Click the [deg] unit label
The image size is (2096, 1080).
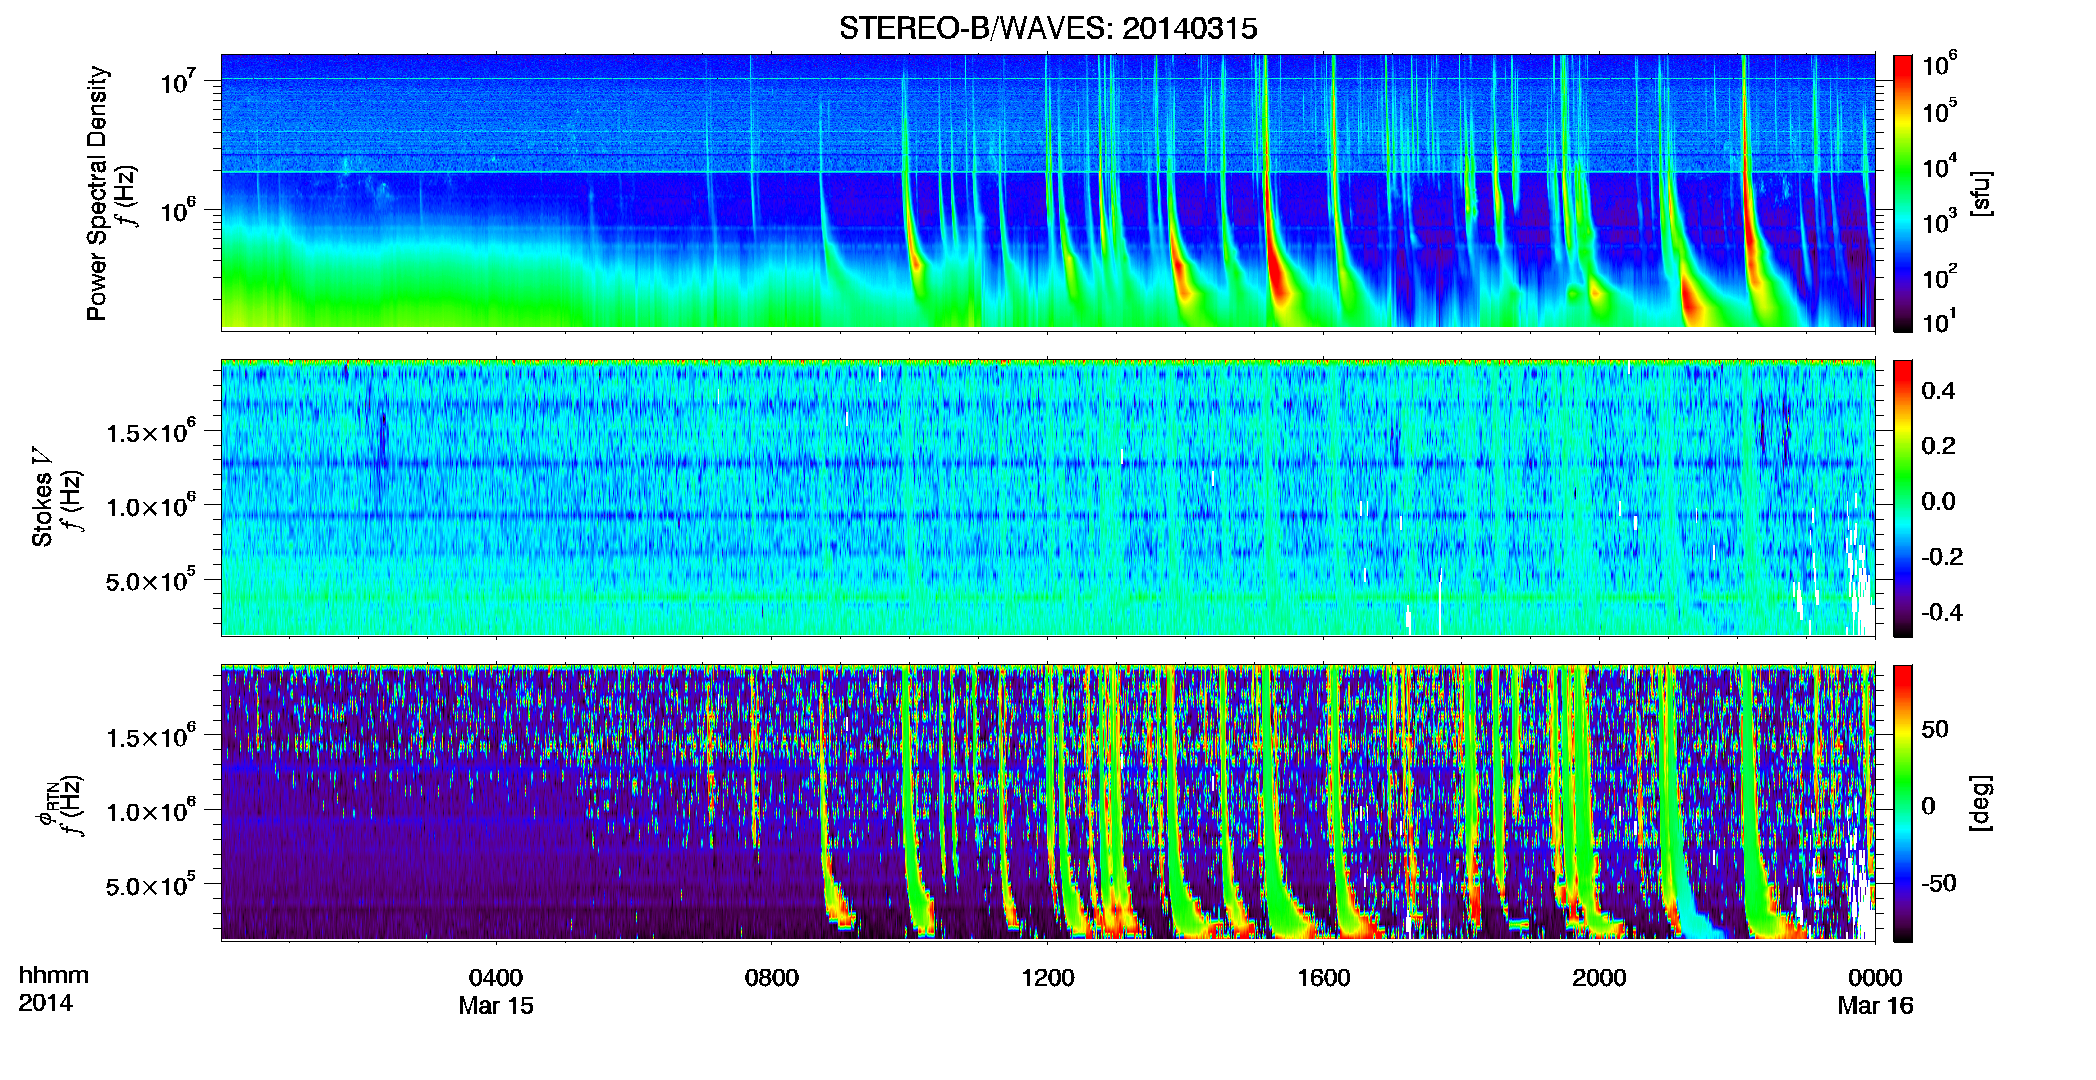[1980, 803]
